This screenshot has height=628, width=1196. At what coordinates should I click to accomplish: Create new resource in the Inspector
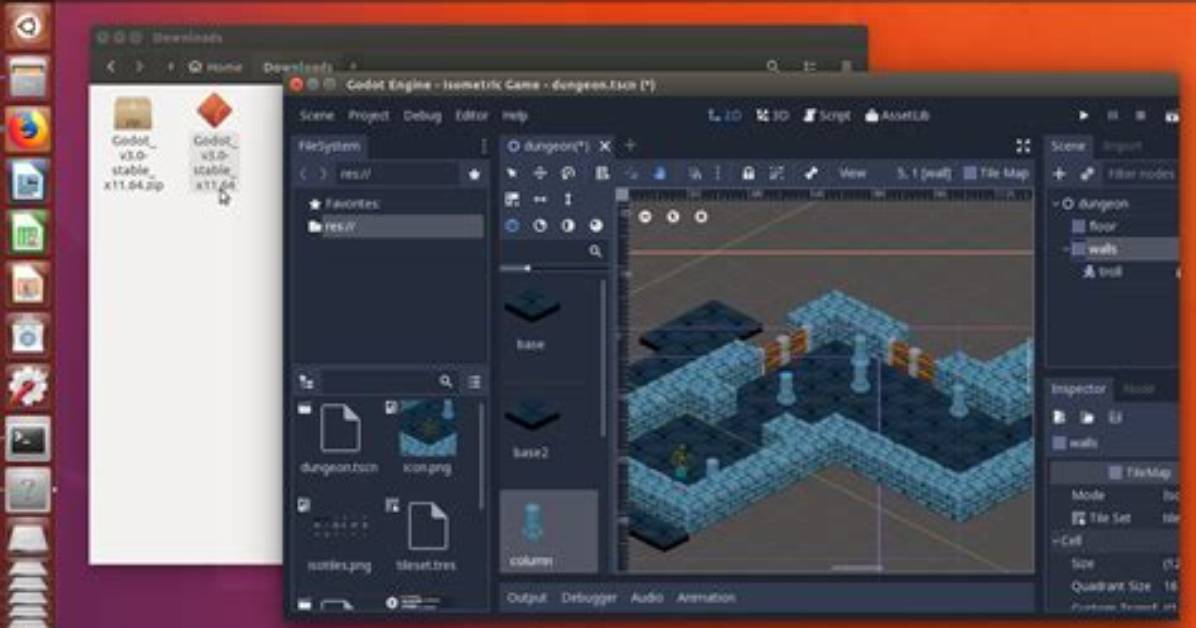pyautogui.click(x=1059, y=417)
